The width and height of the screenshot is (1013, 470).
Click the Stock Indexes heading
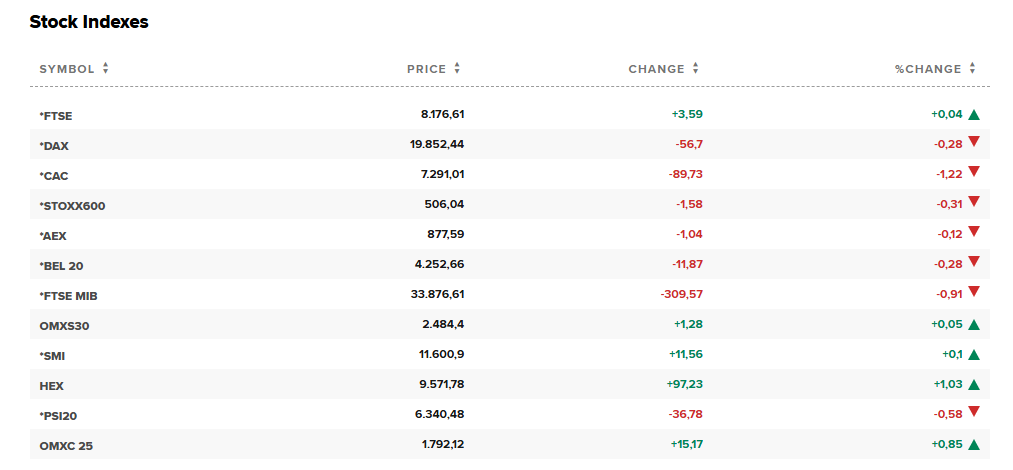coord(89,22)
